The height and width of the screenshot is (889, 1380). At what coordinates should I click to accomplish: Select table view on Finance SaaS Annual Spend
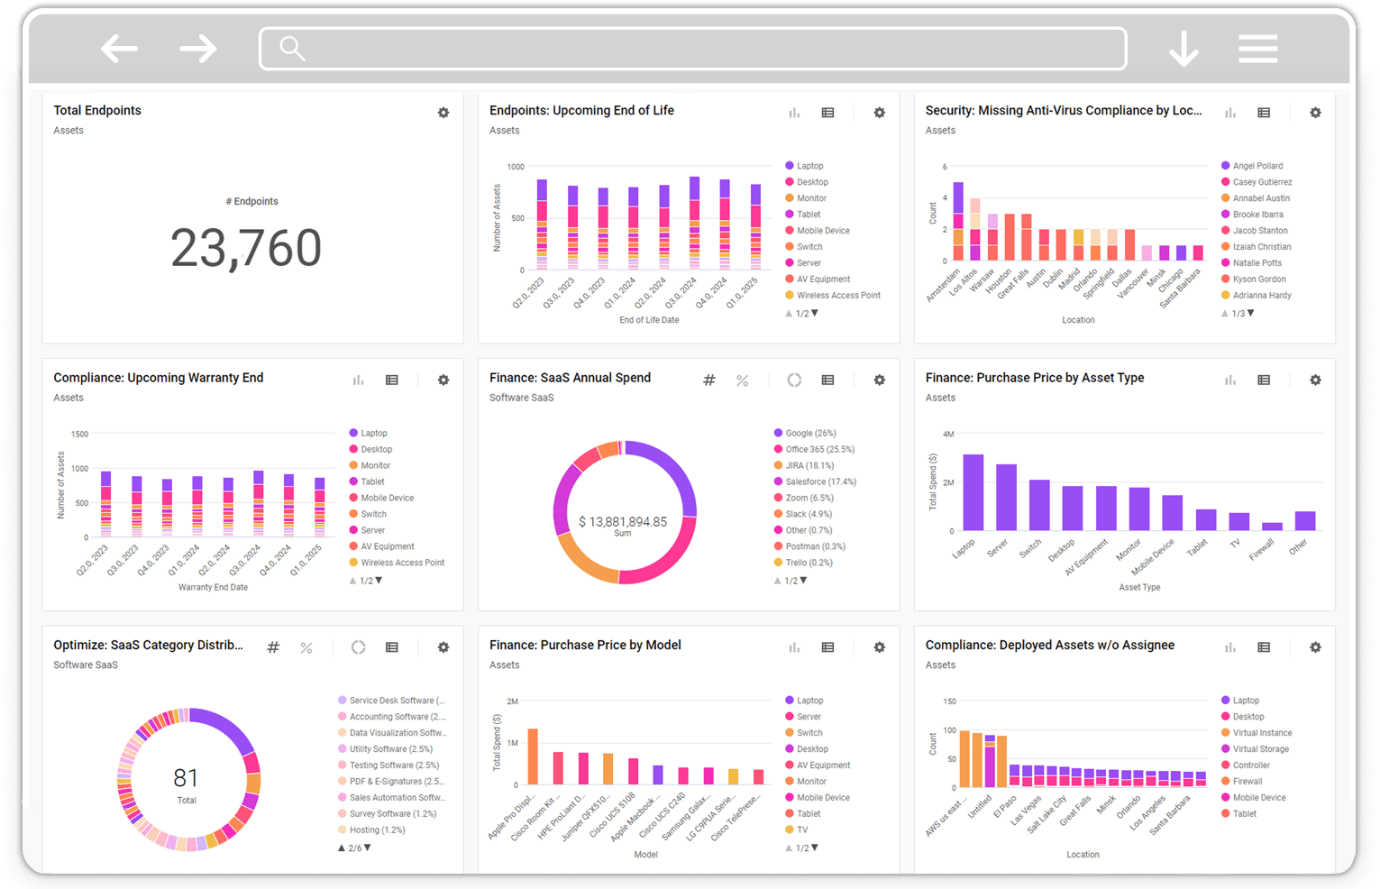tap(828, 380)
